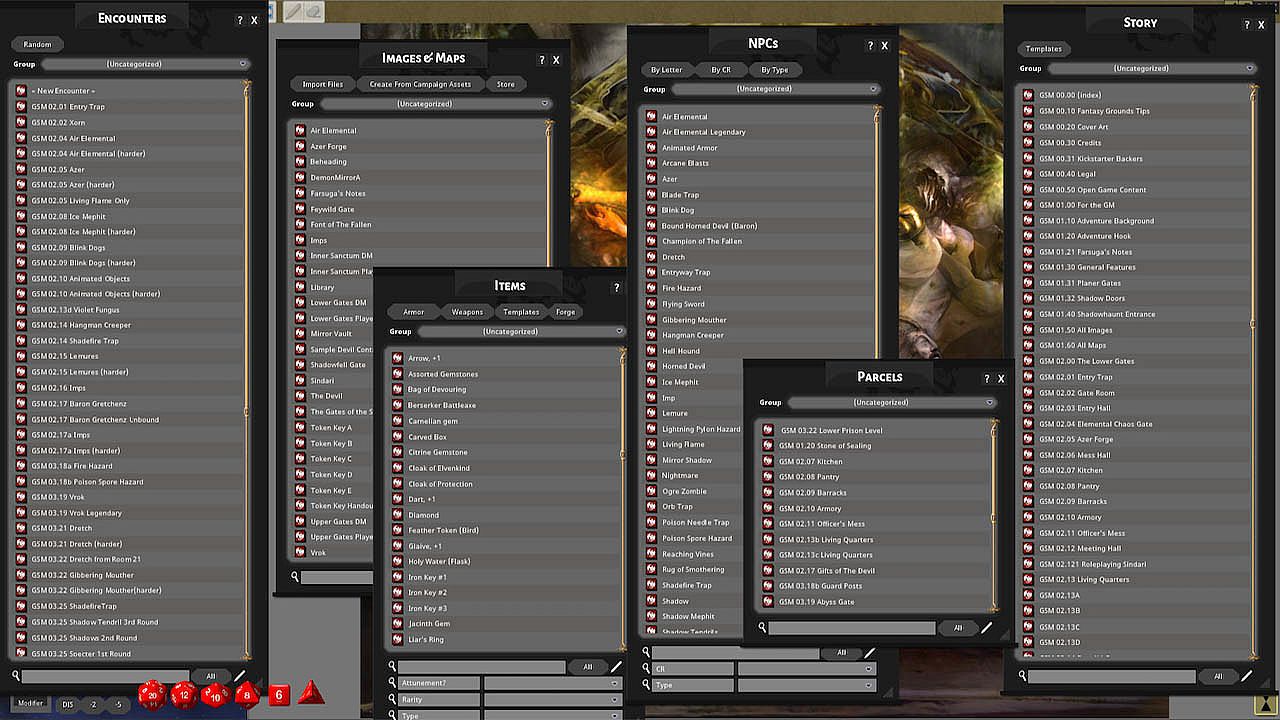
Task: Click the edit pencil in NPCs window
Action: click(x=869, y=652)
